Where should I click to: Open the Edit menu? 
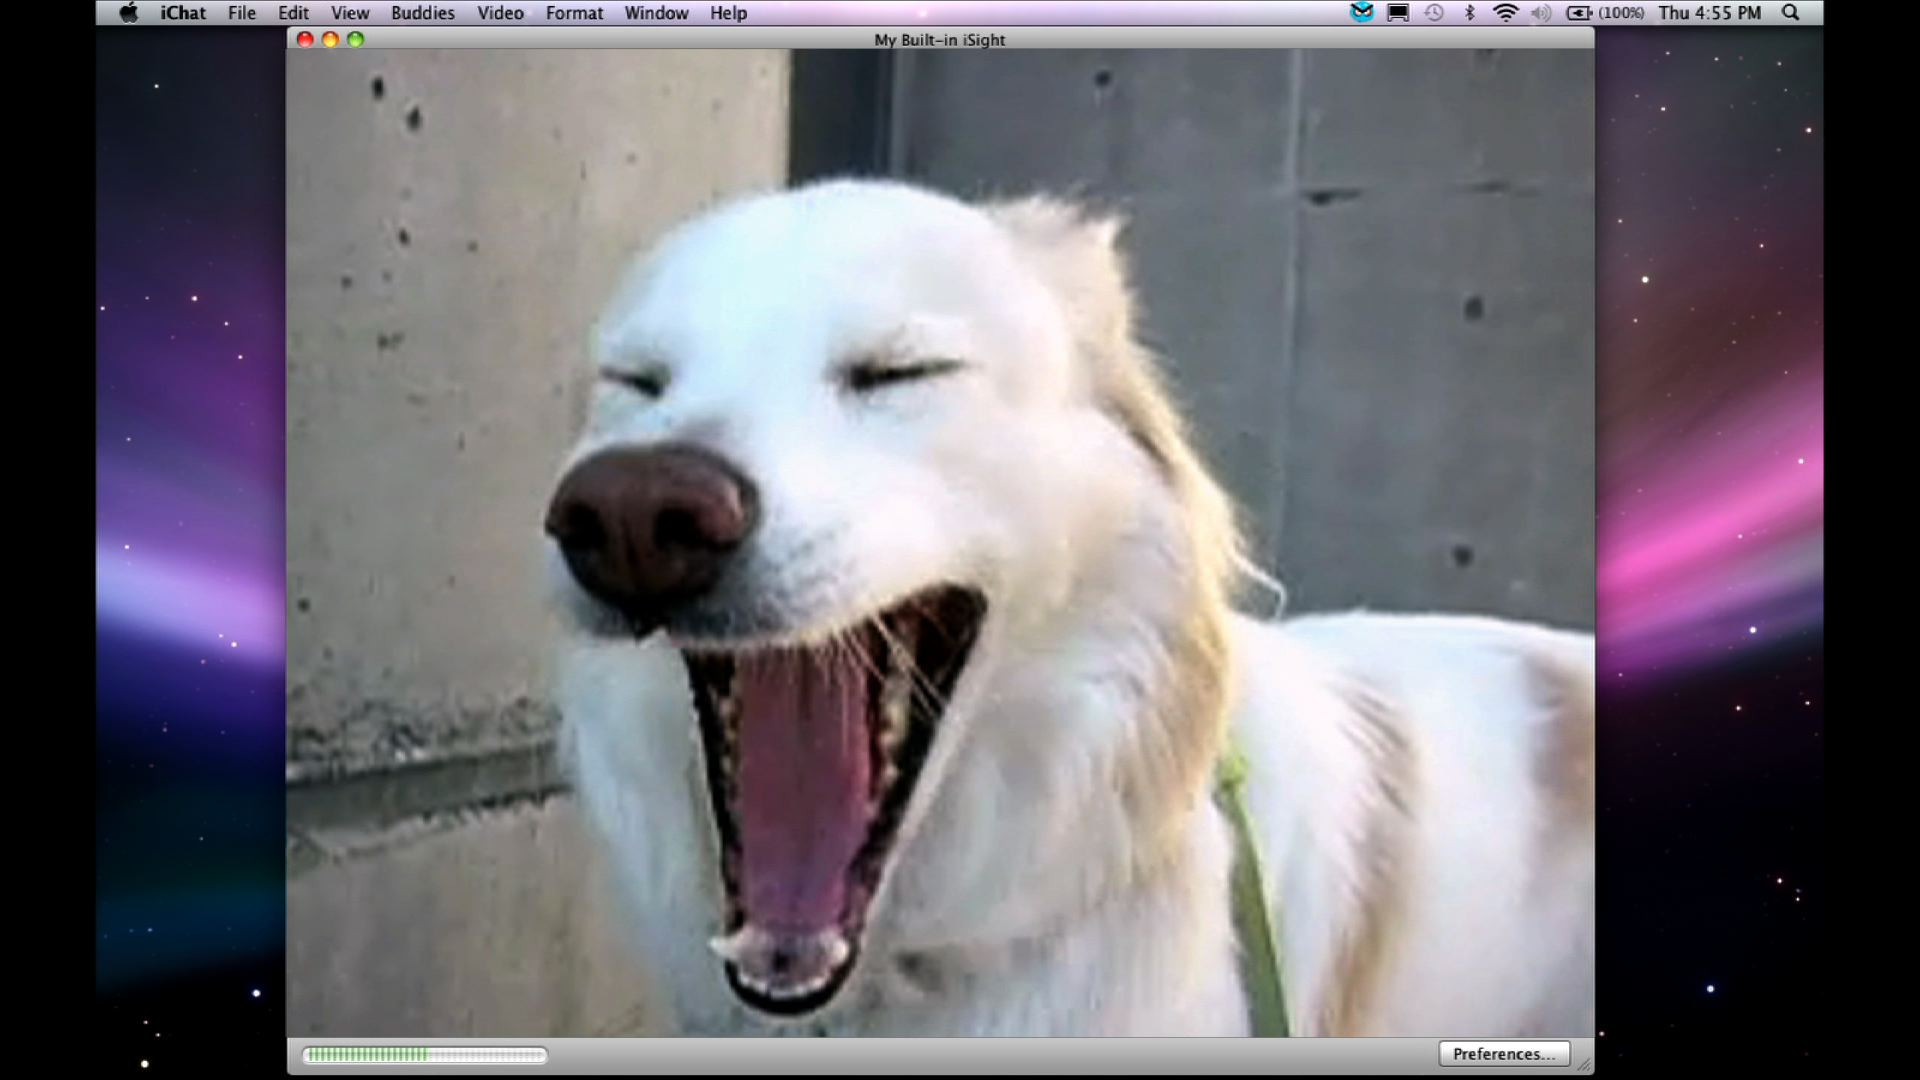point(293,13)
